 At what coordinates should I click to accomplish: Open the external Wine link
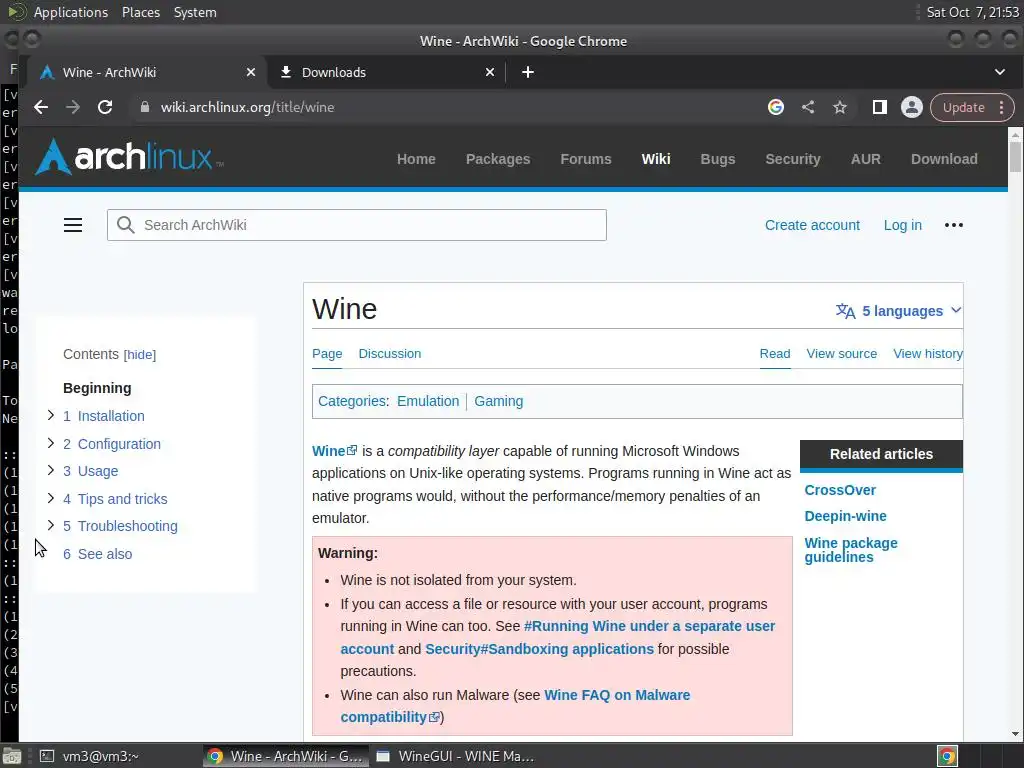pyautogui.click(x=334, y=451)
